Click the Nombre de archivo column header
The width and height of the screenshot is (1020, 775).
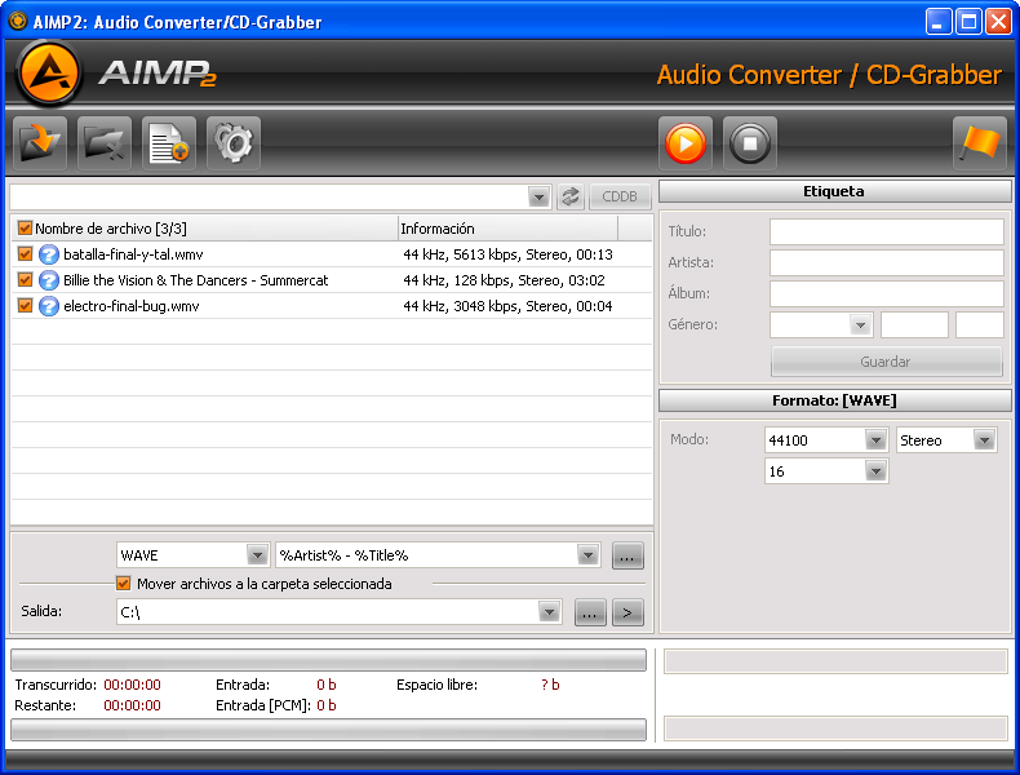coord(205,228)
